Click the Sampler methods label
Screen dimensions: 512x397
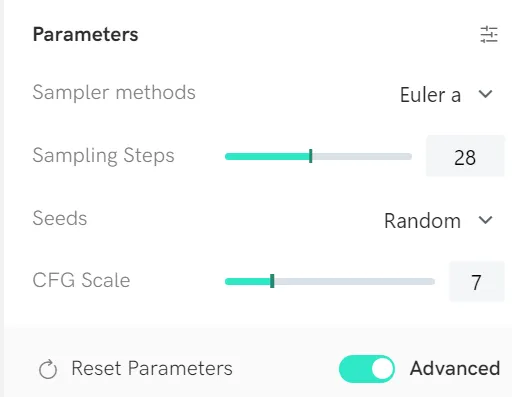pos(114,92)
